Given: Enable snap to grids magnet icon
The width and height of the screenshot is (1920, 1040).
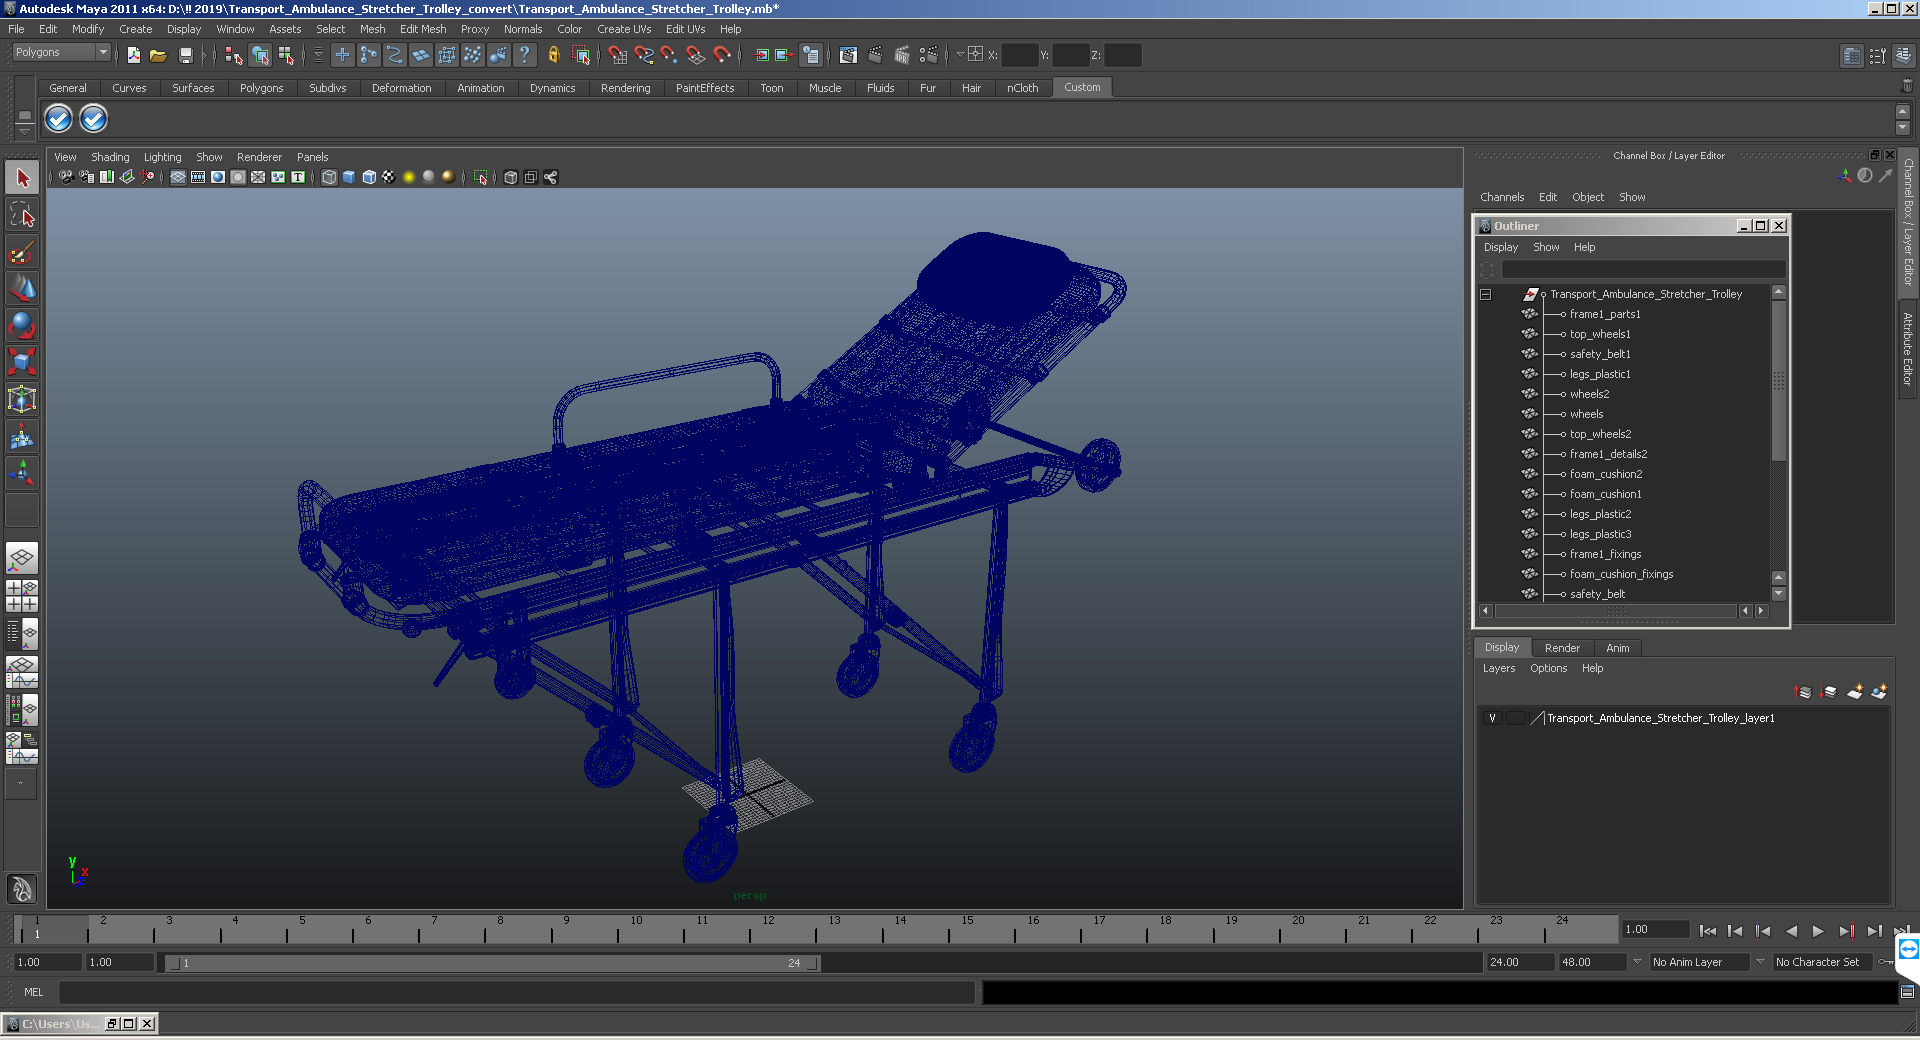Looking at the screenshot, I should point(618,55).
